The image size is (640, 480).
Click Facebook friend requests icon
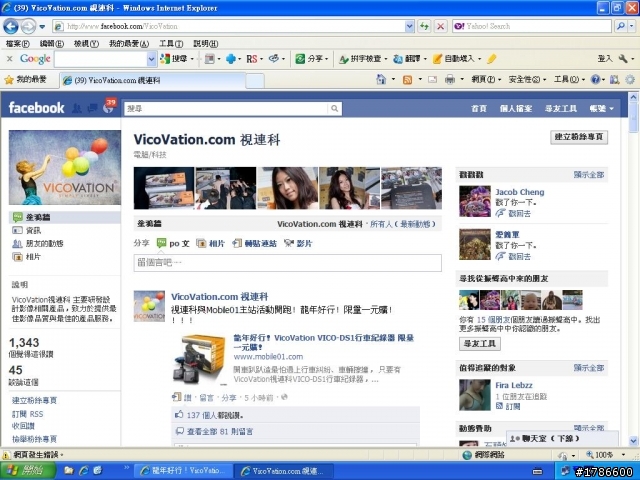(77, 108)
